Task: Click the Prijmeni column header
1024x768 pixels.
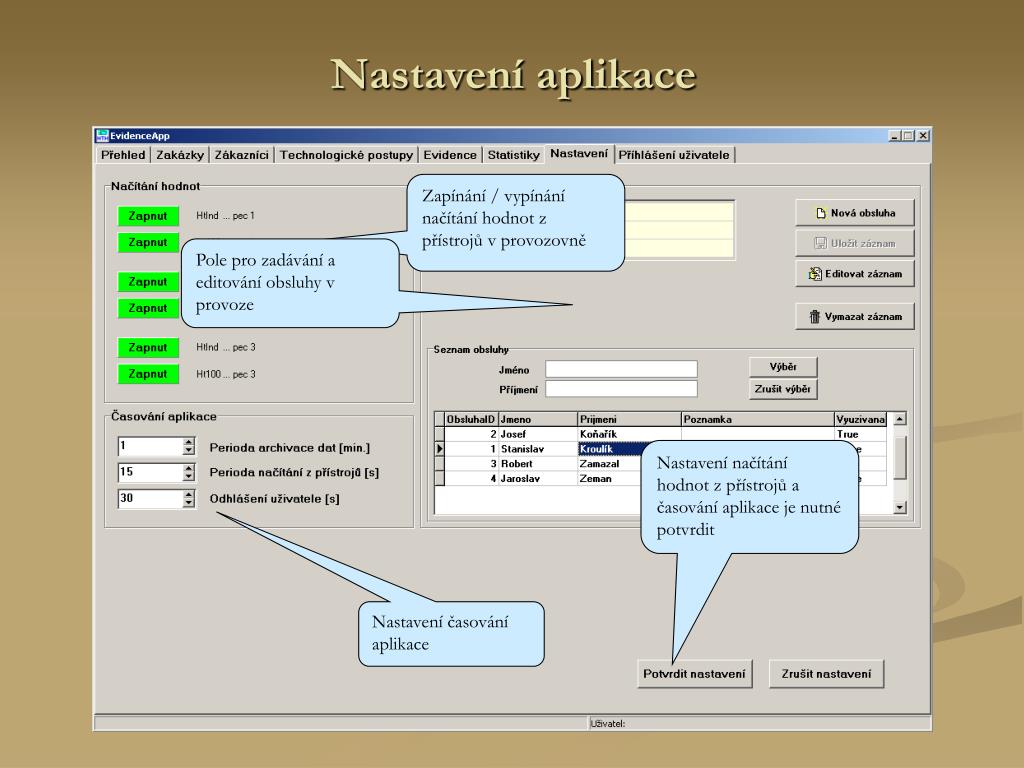Action: click(629, 419)
